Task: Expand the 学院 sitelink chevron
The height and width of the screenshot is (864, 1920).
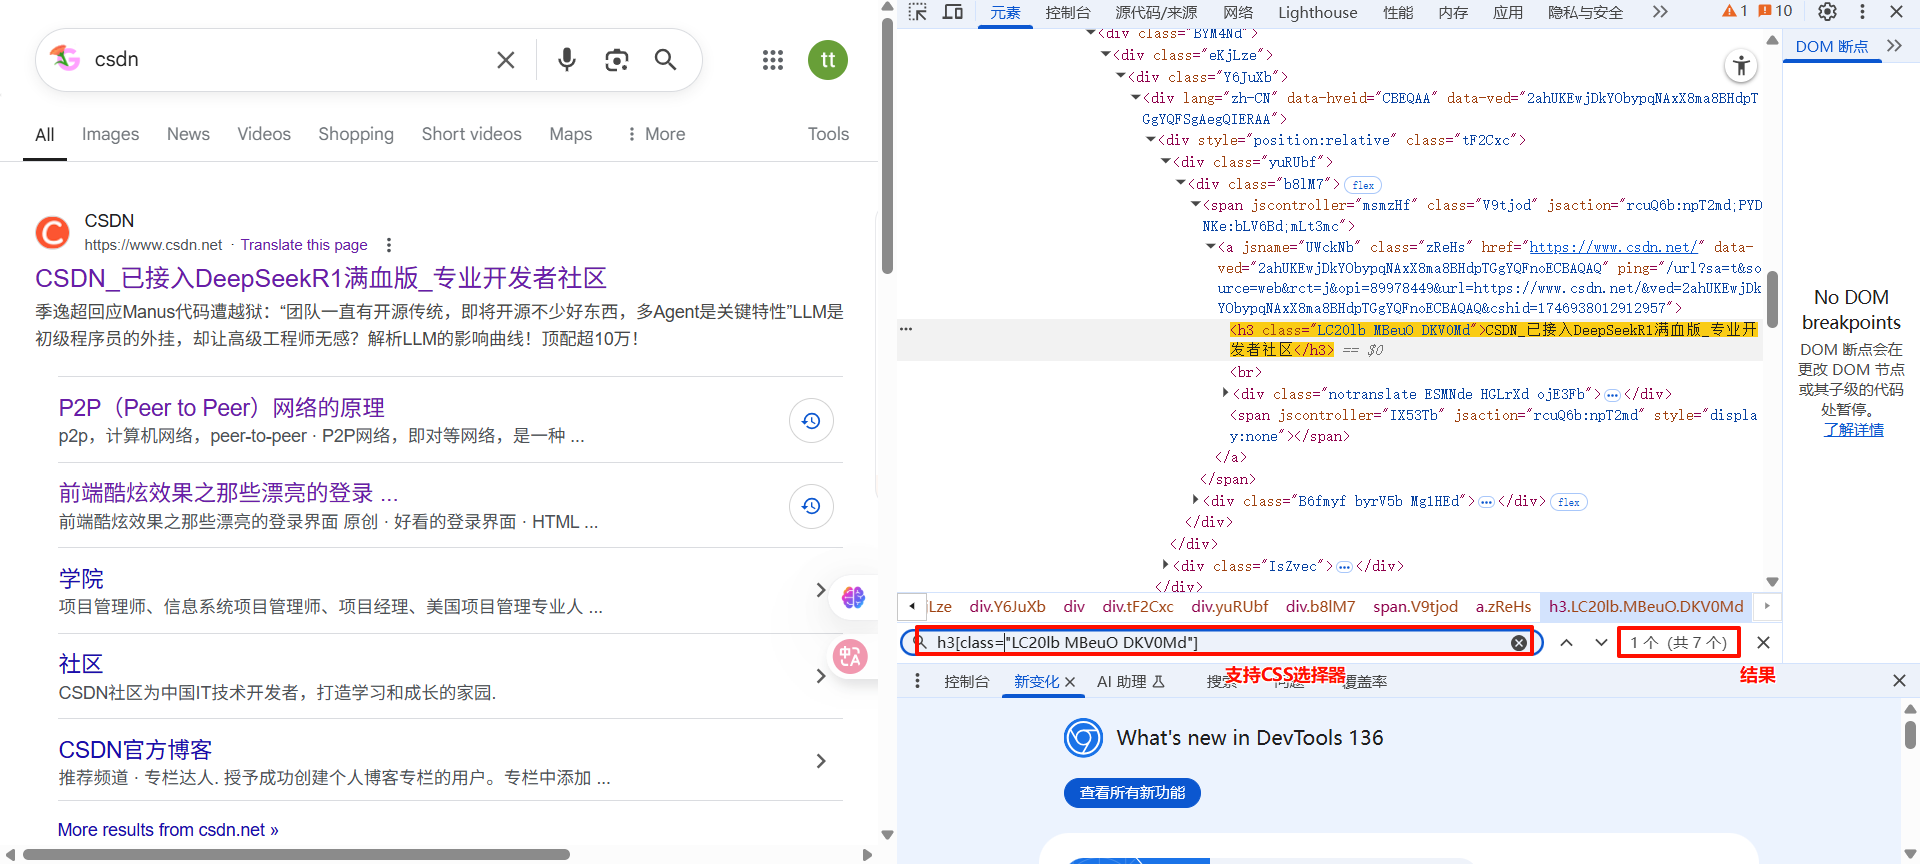Action: (821, 590)
